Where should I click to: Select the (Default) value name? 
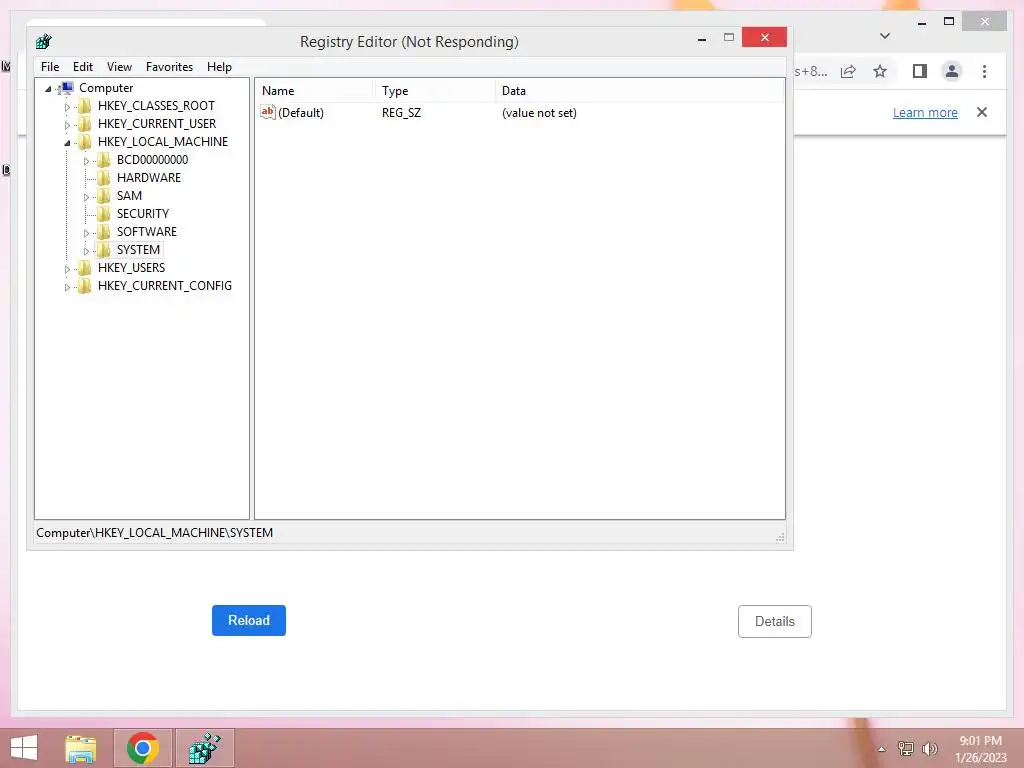[301, 112]
